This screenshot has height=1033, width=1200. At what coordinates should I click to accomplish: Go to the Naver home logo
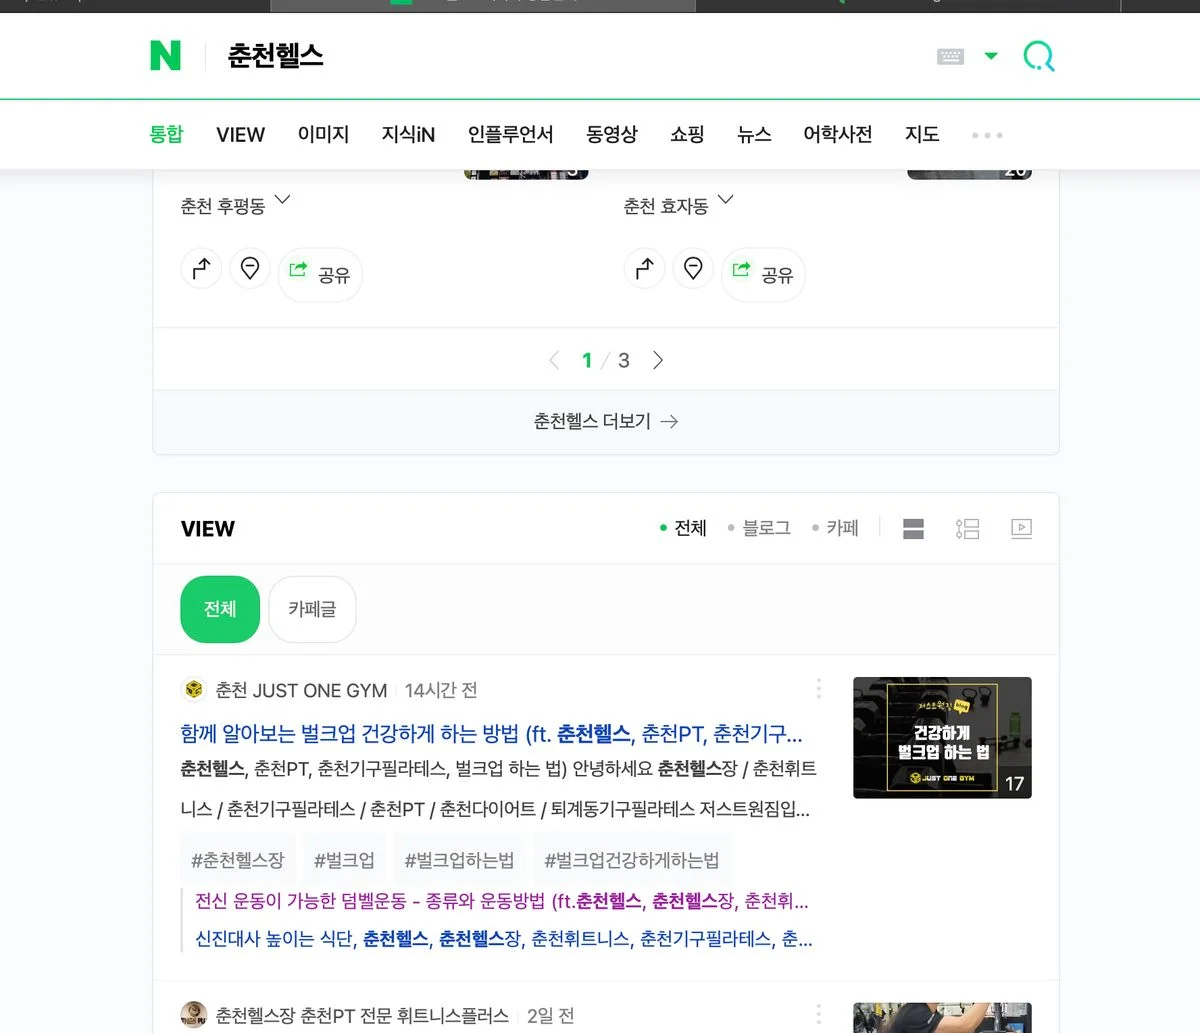tap(166, 56)
